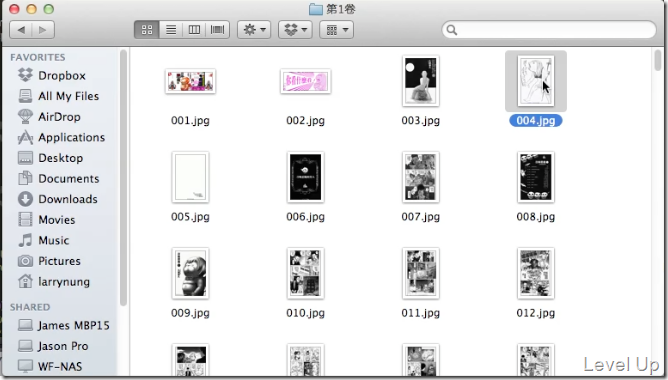
Task: Select Jason Pro shared computer
Action: pos(53,346)
